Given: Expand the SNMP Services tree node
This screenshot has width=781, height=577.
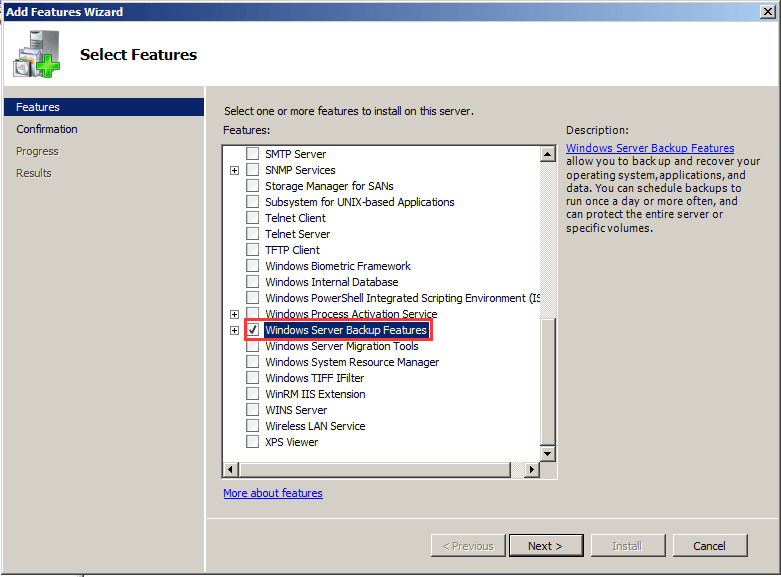Looking at the screenshot, I should (235, 170).
